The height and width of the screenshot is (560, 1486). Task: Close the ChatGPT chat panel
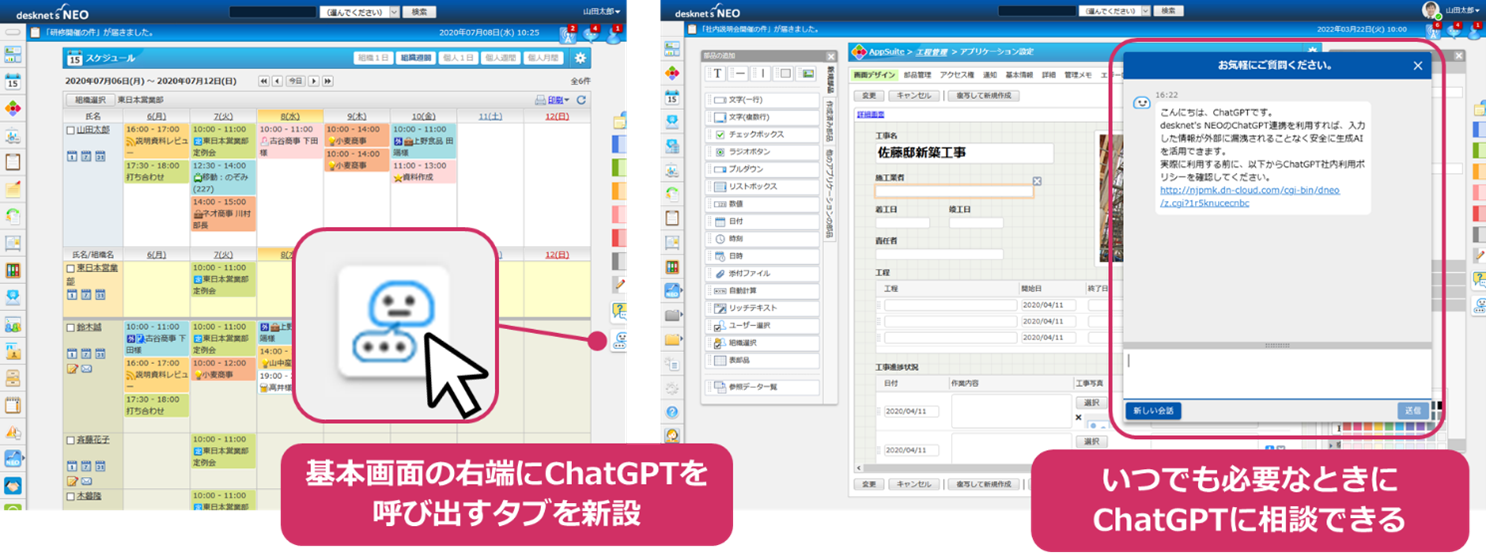point(1417,66)
